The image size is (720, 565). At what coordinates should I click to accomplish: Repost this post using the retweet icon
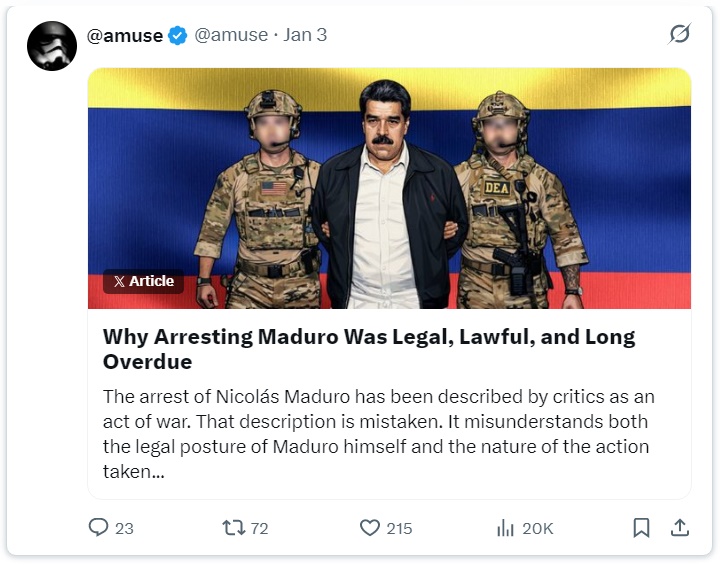click(x=232, y=527)
